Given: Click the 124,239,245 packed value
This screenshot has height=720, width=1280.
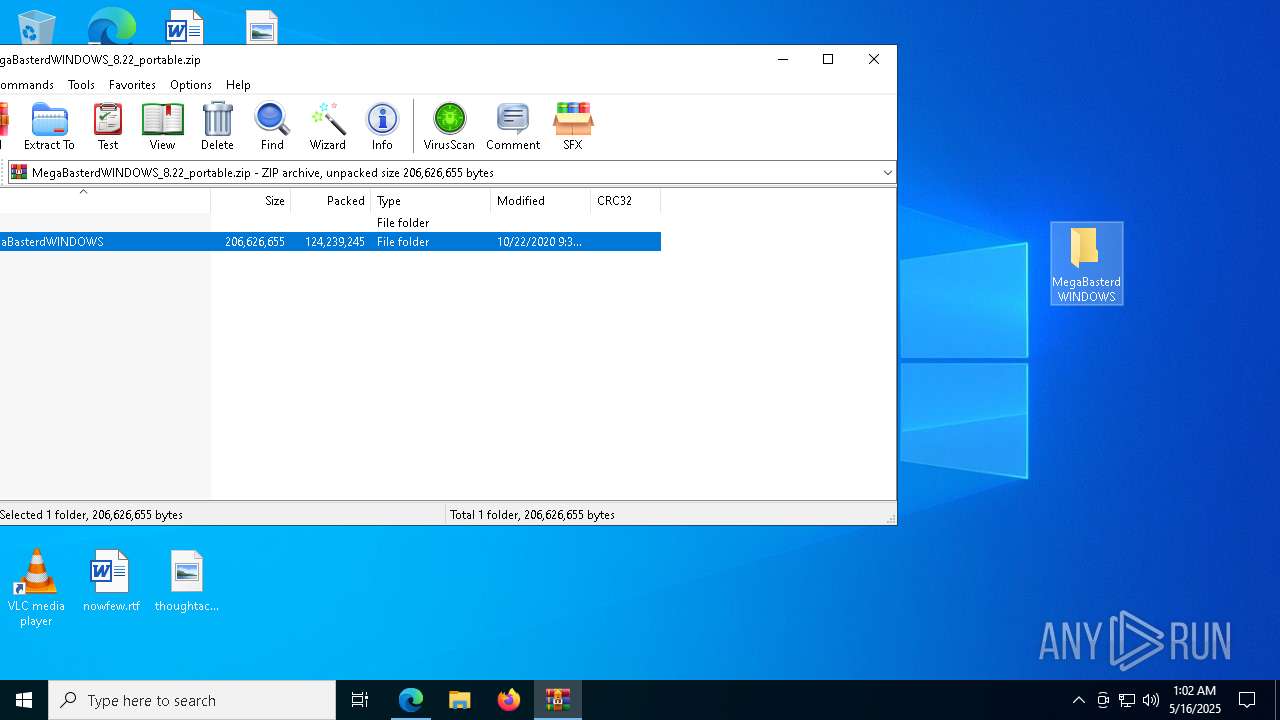Looking at the screenshot, I should 334,242.
